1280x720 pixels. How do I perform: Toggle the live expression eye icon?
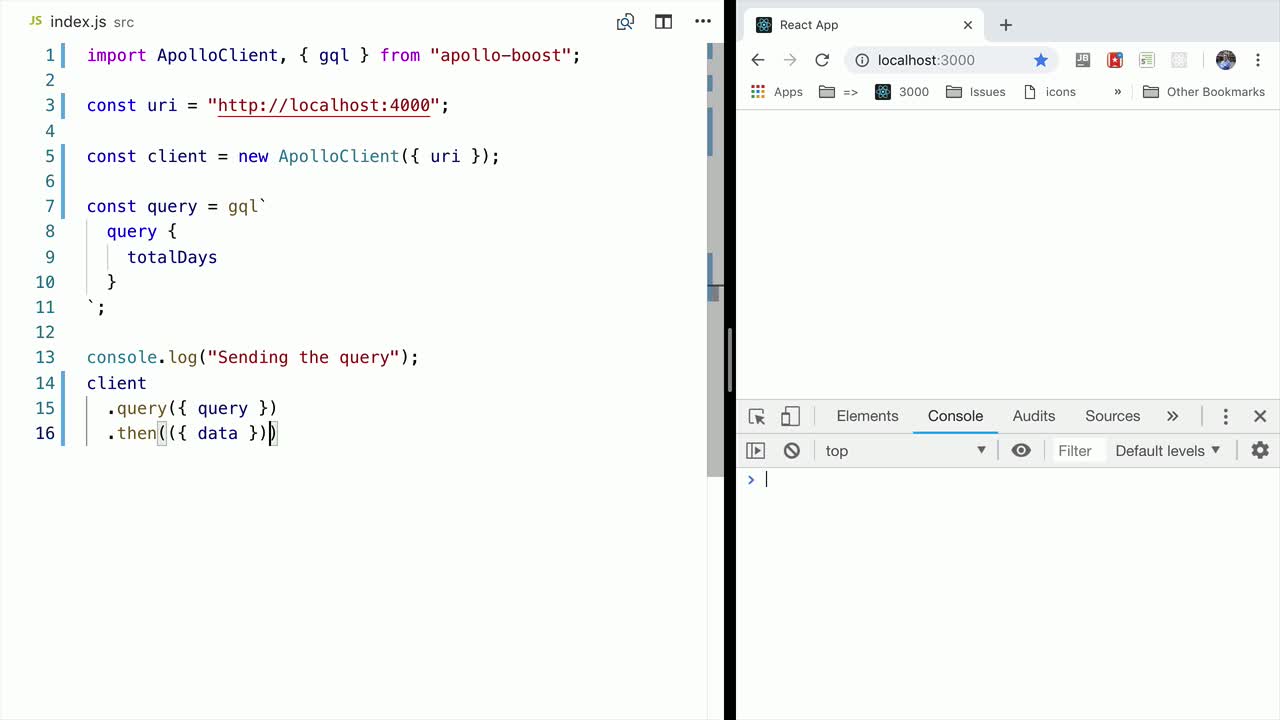(1021, 451)
